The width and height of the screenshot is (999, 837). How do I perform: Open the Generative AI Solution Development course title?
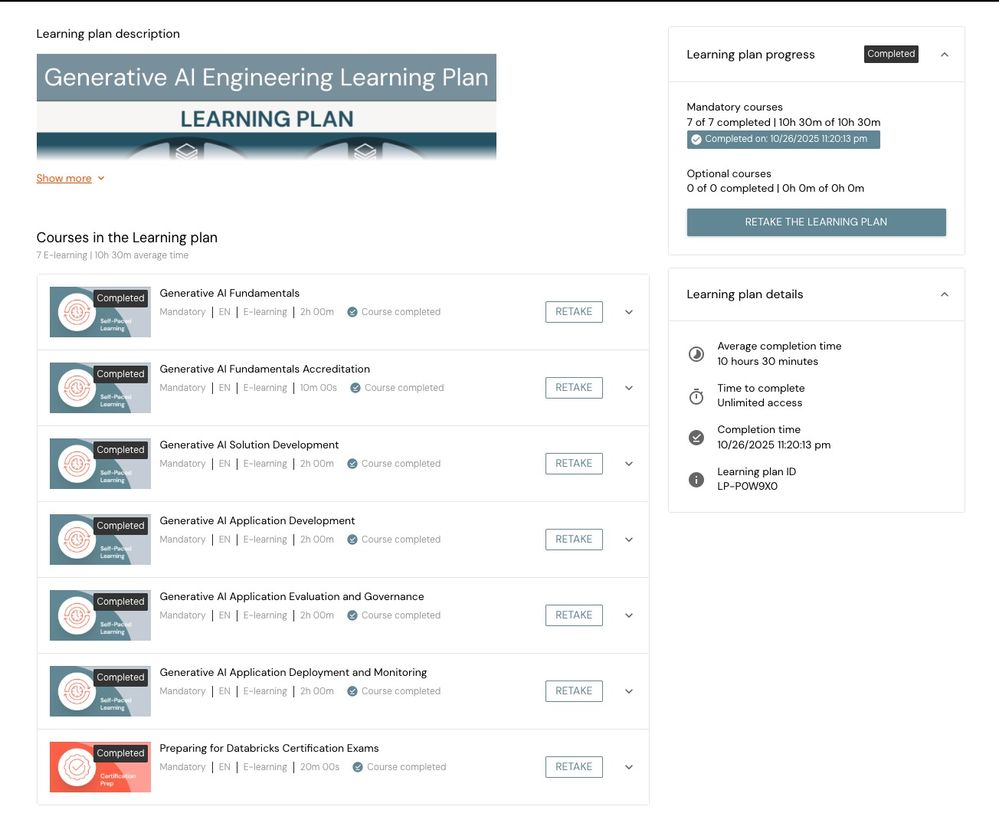click(249, 445)
